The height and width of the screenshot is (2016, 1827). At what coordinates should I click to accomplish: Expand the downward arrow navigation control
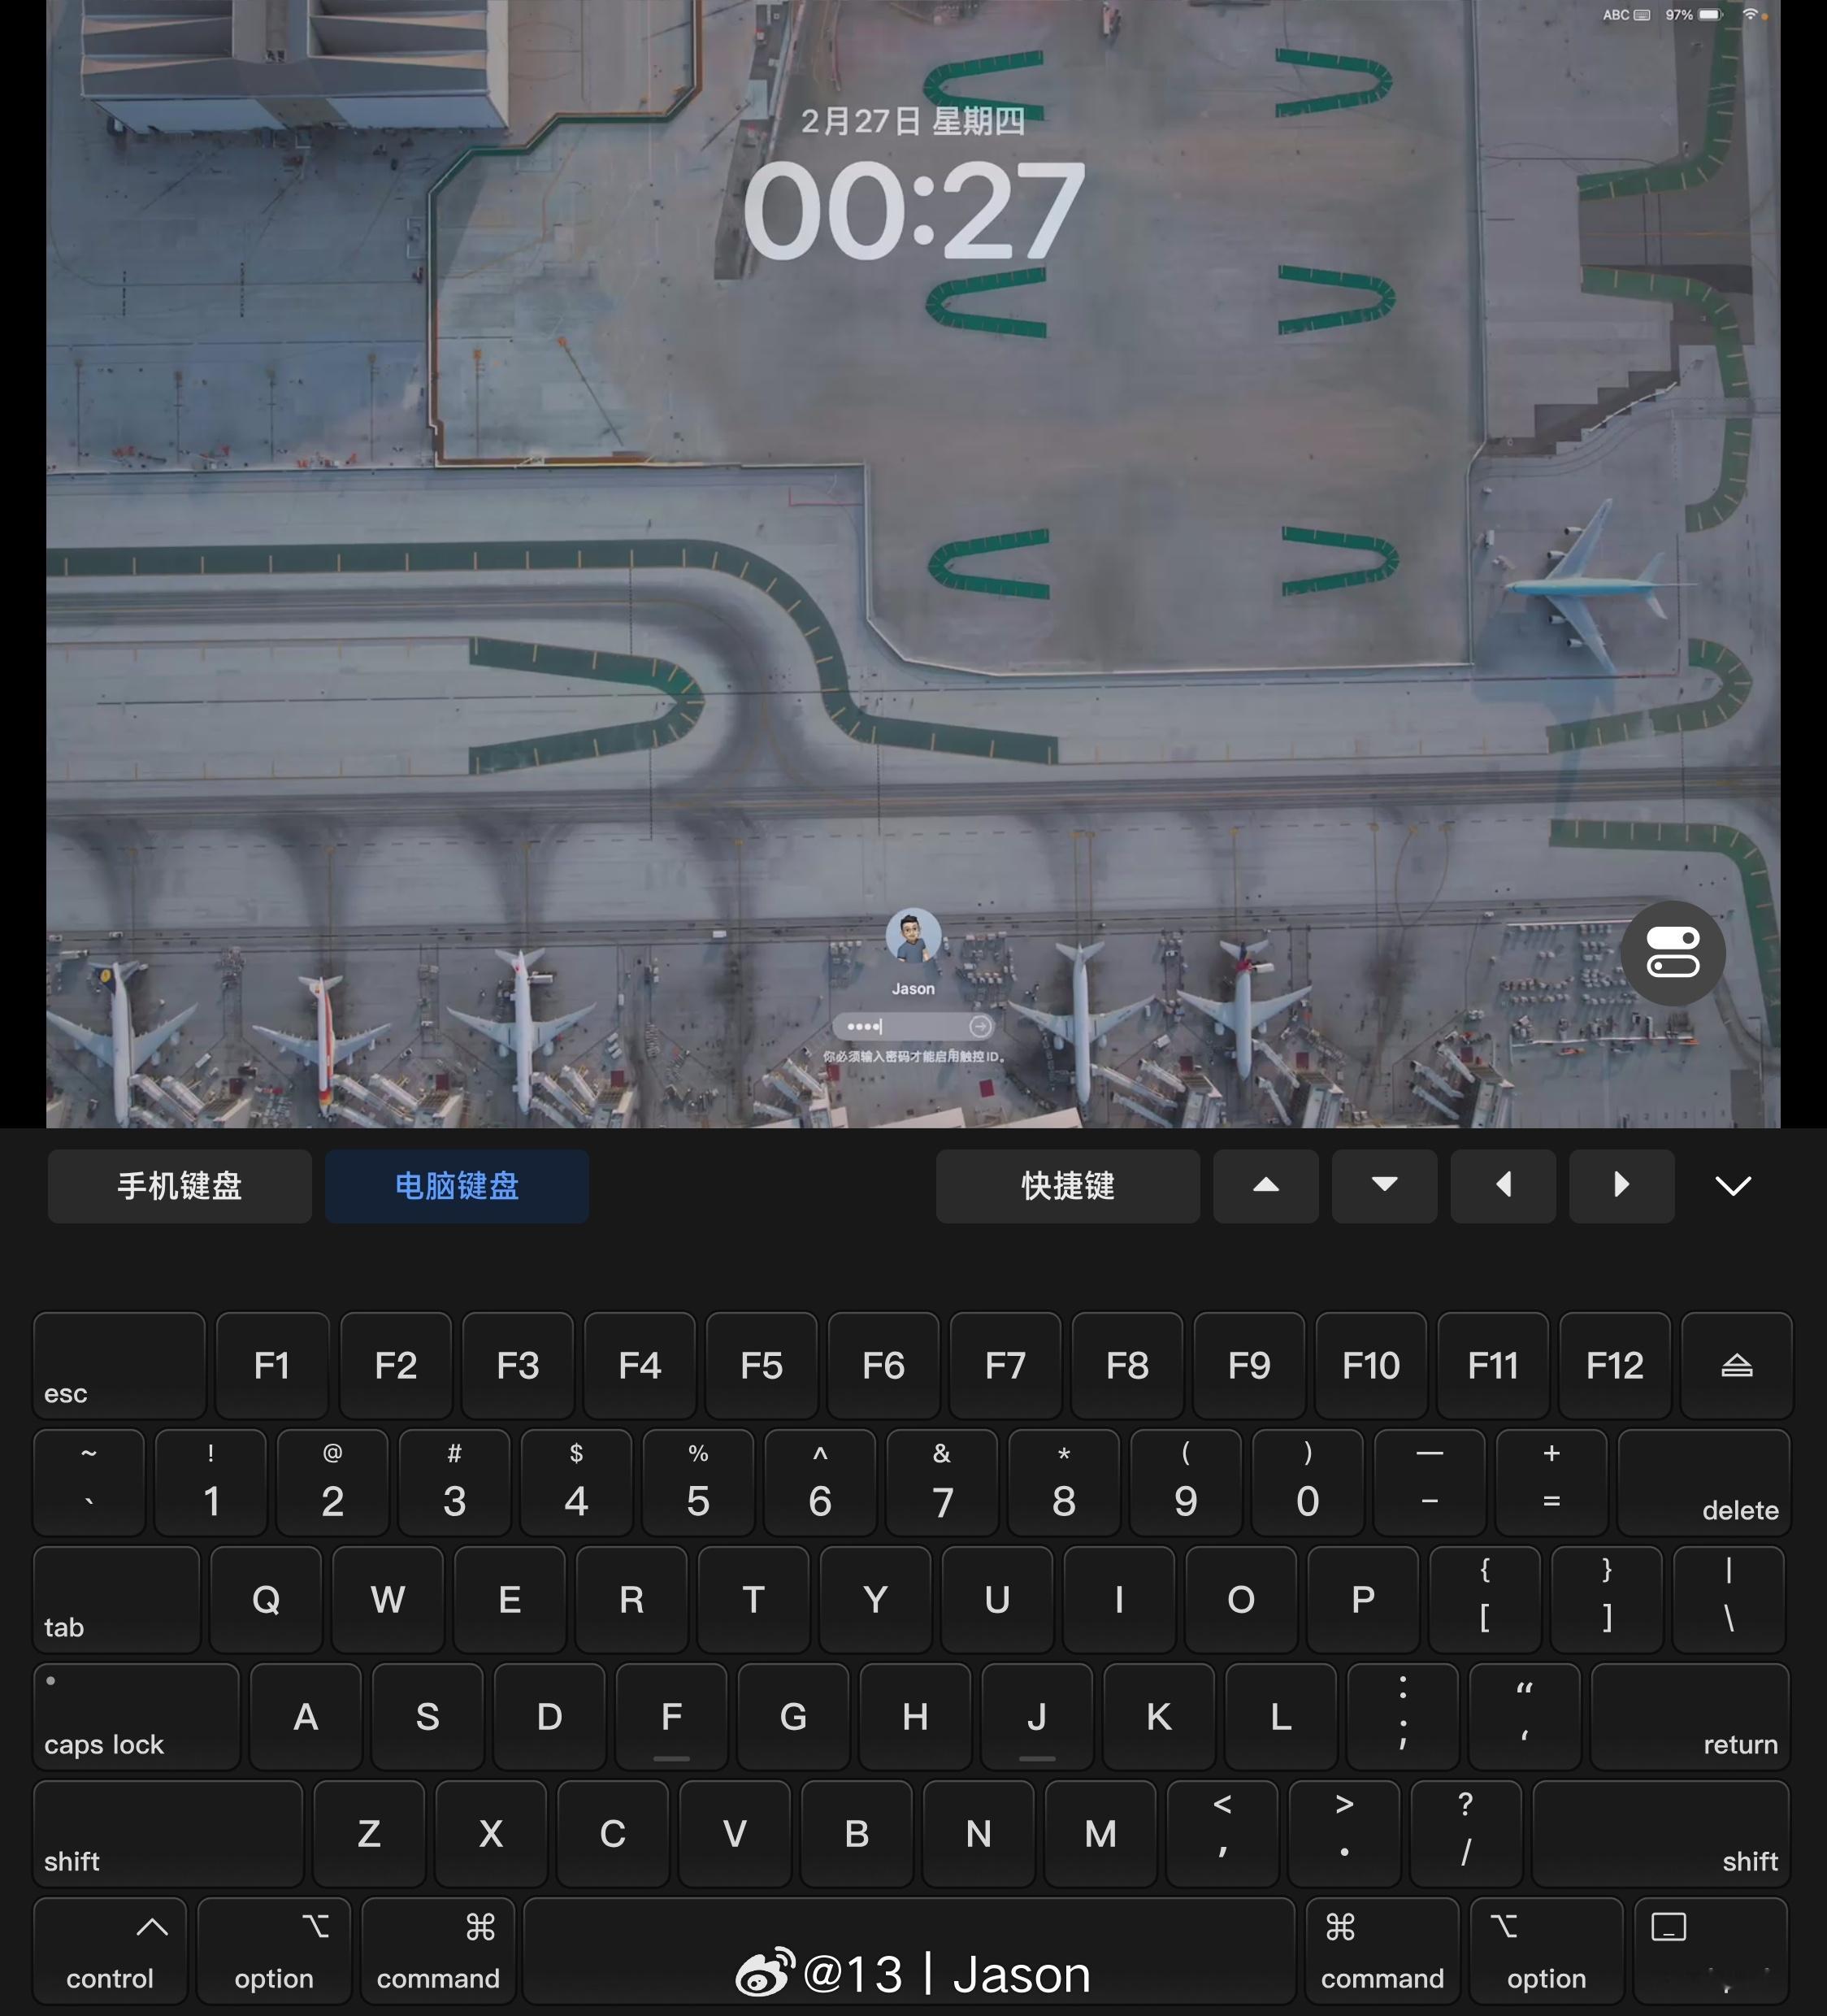(1385, 1185)
